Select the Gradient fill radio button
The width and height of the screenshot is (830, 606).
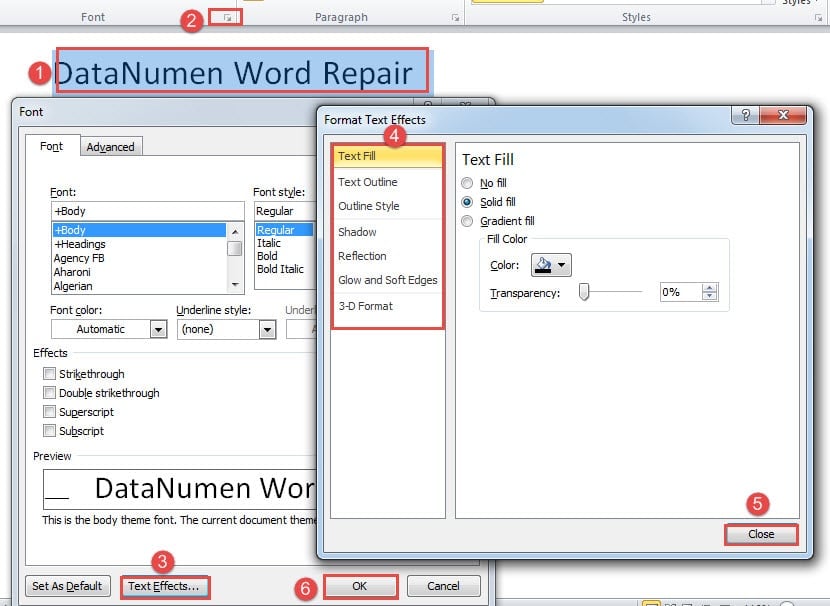pos(466,221)
